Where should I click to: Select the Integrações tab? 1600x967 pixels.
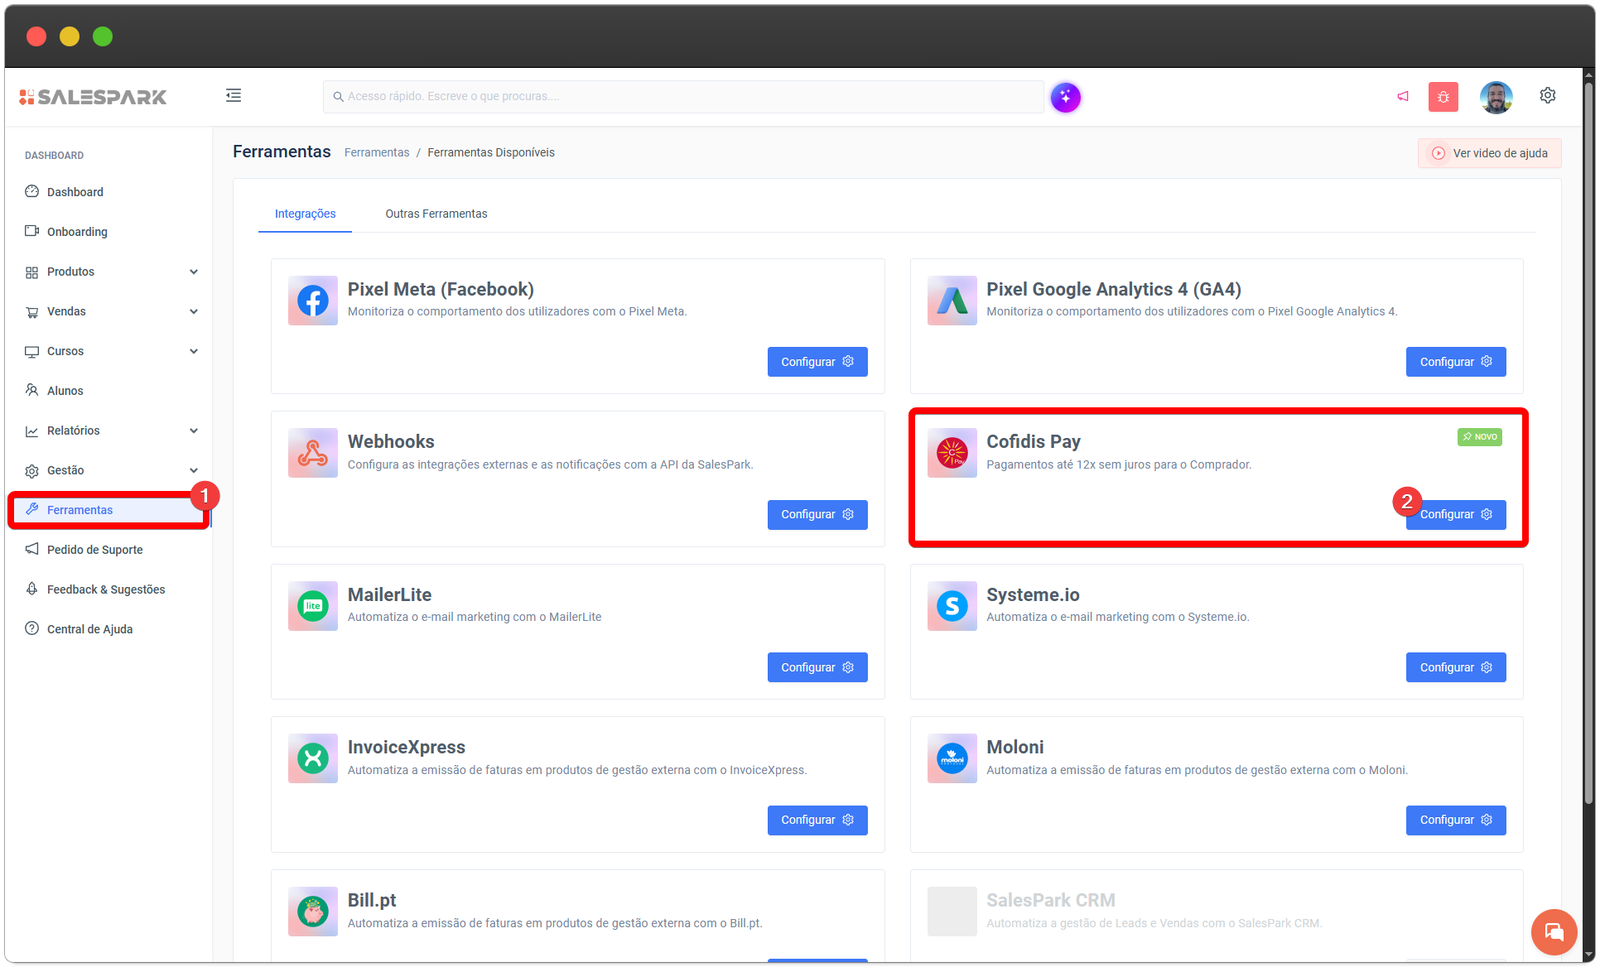pos(305,214)
